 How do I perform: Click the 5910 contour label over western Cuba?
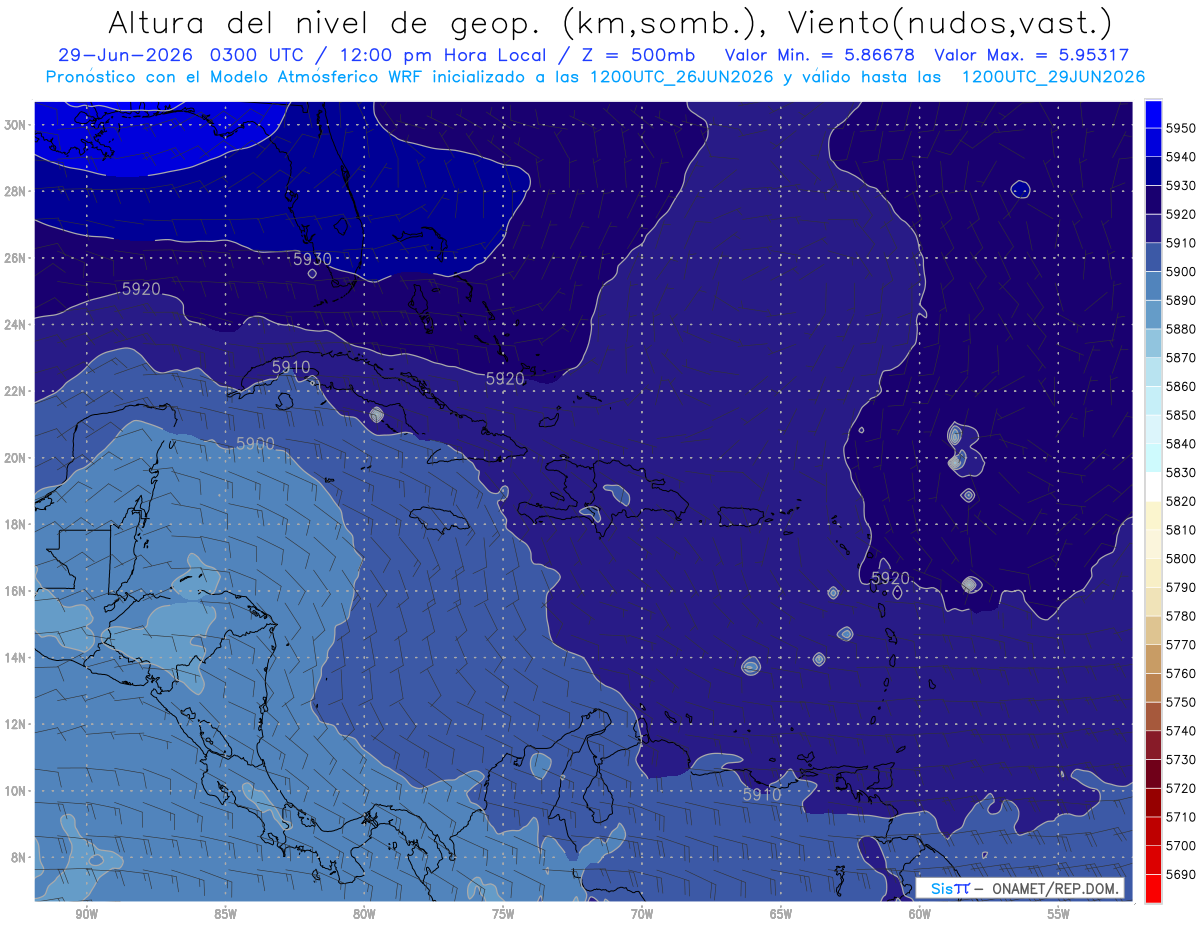point(291,368)
